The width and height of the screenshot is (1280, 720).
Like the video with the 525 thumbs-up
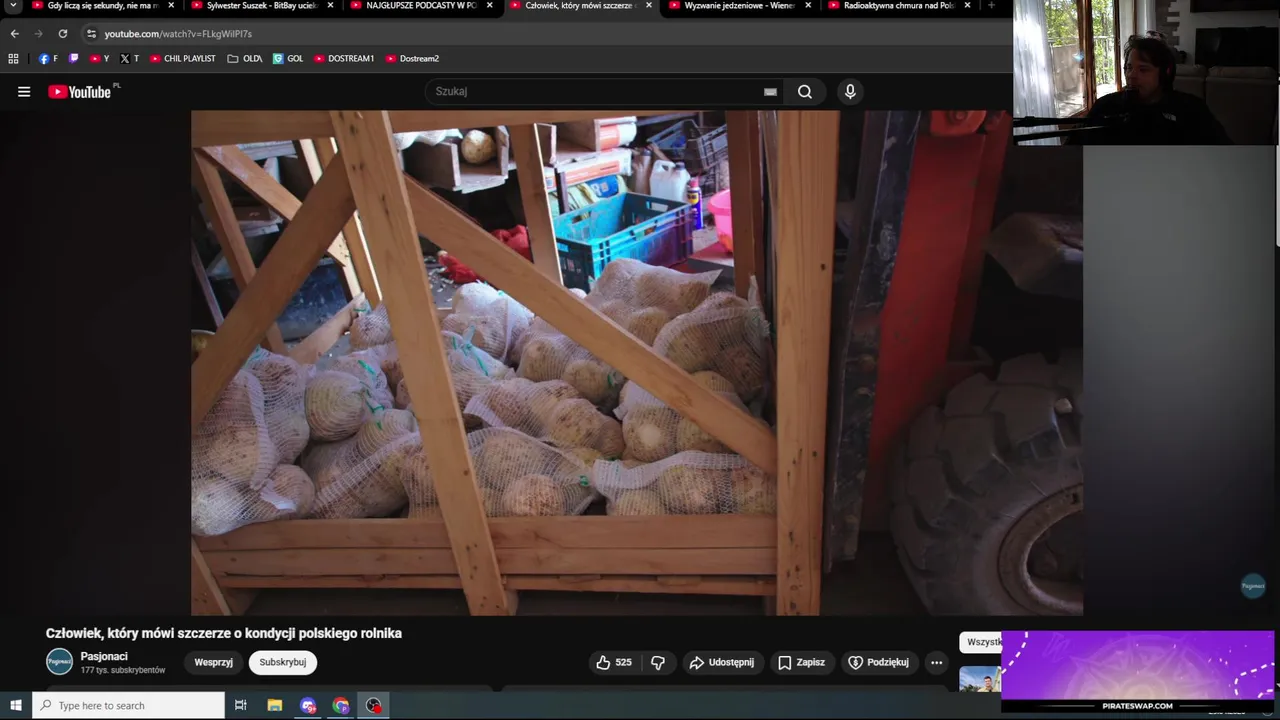point(614,662)
